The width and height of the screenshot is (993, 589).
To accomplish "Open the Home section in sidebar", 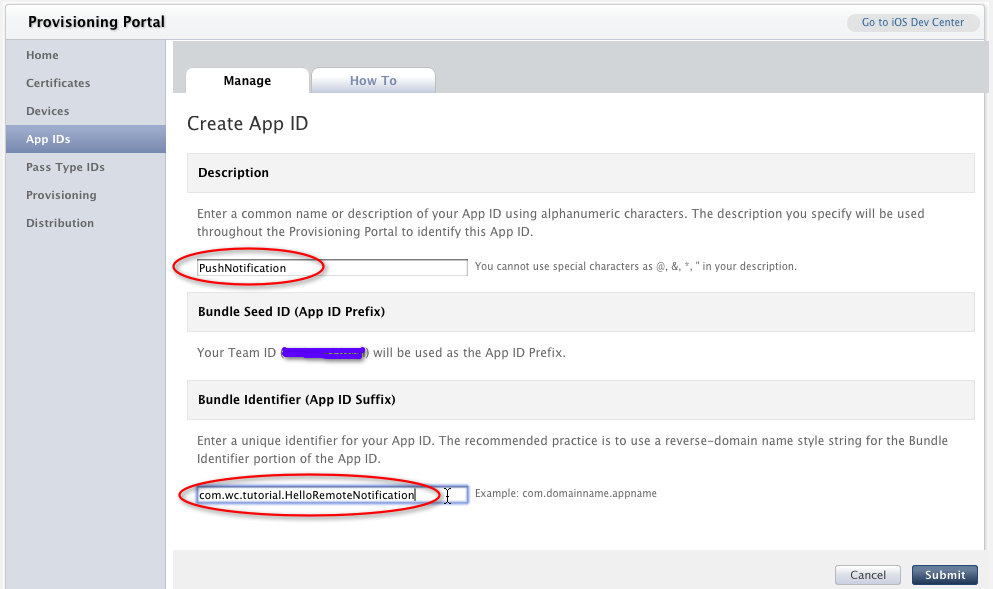I will pos(42,55).
